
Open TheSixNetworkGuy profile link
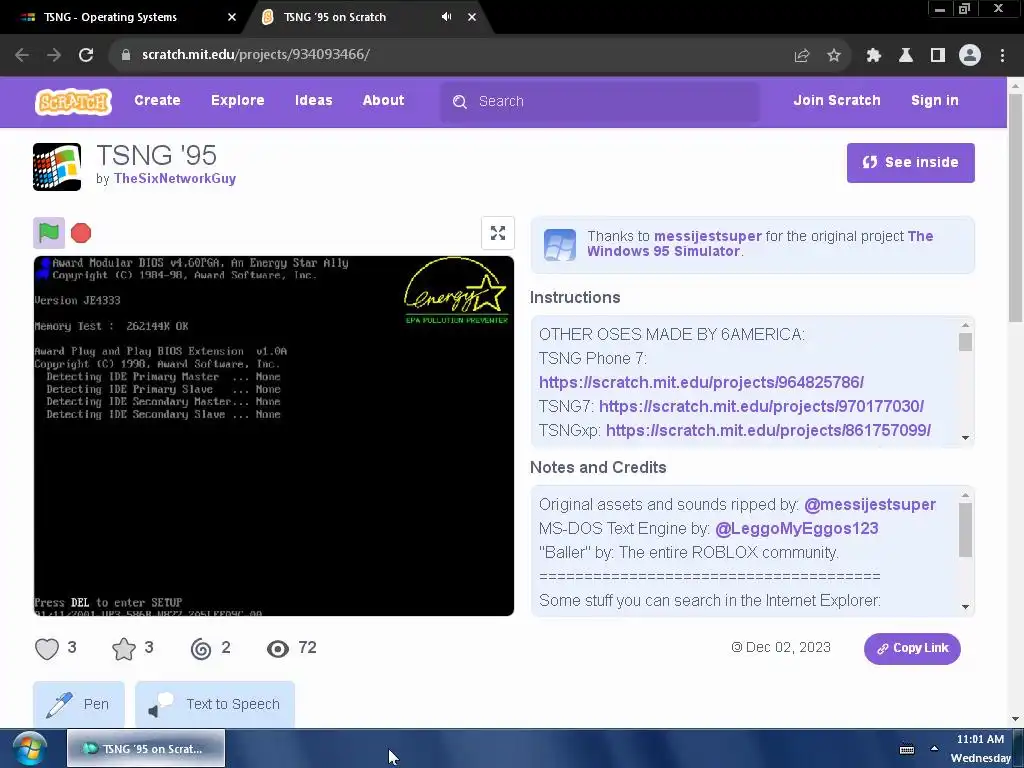[174, 179]
